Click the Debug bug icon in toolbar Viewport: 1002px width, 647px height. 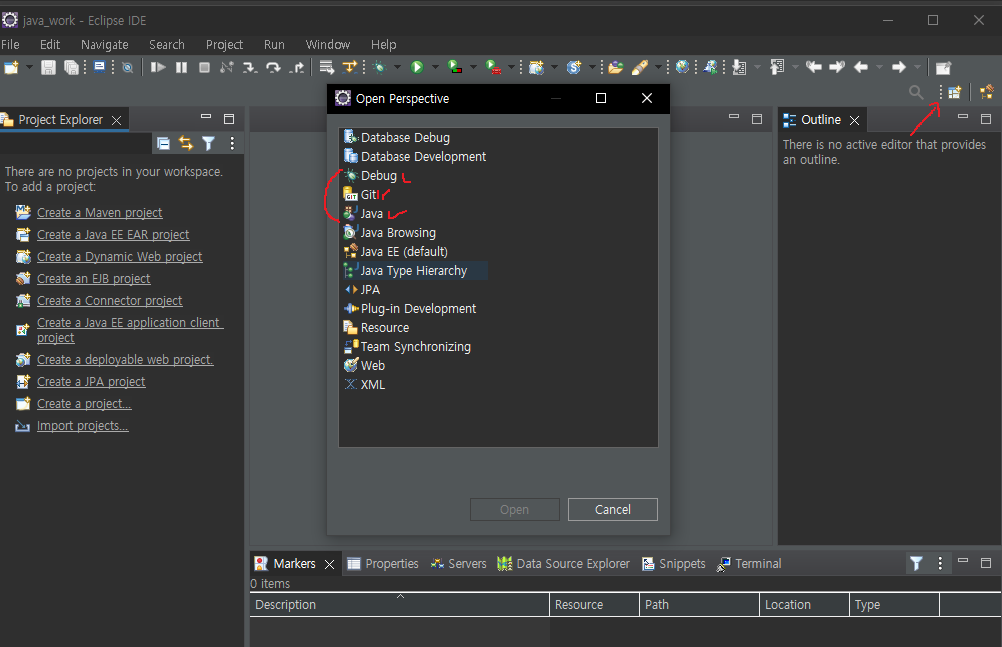380,67
